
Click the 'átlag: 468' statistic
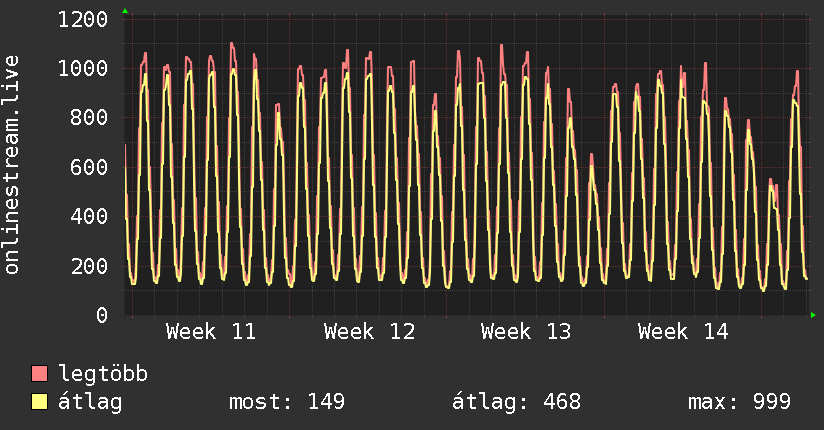click(x=517, y=402)
